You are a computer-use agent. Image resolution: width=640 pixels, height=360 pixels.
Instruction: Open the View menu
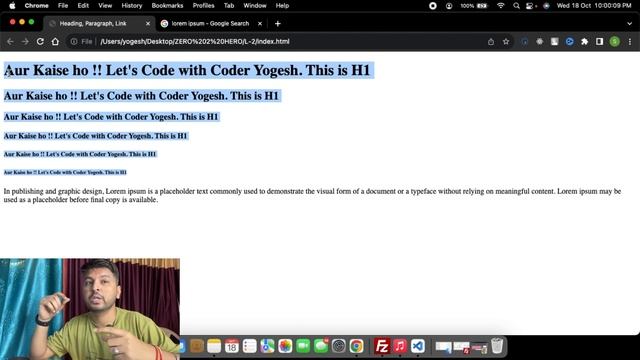coord(105,6)
